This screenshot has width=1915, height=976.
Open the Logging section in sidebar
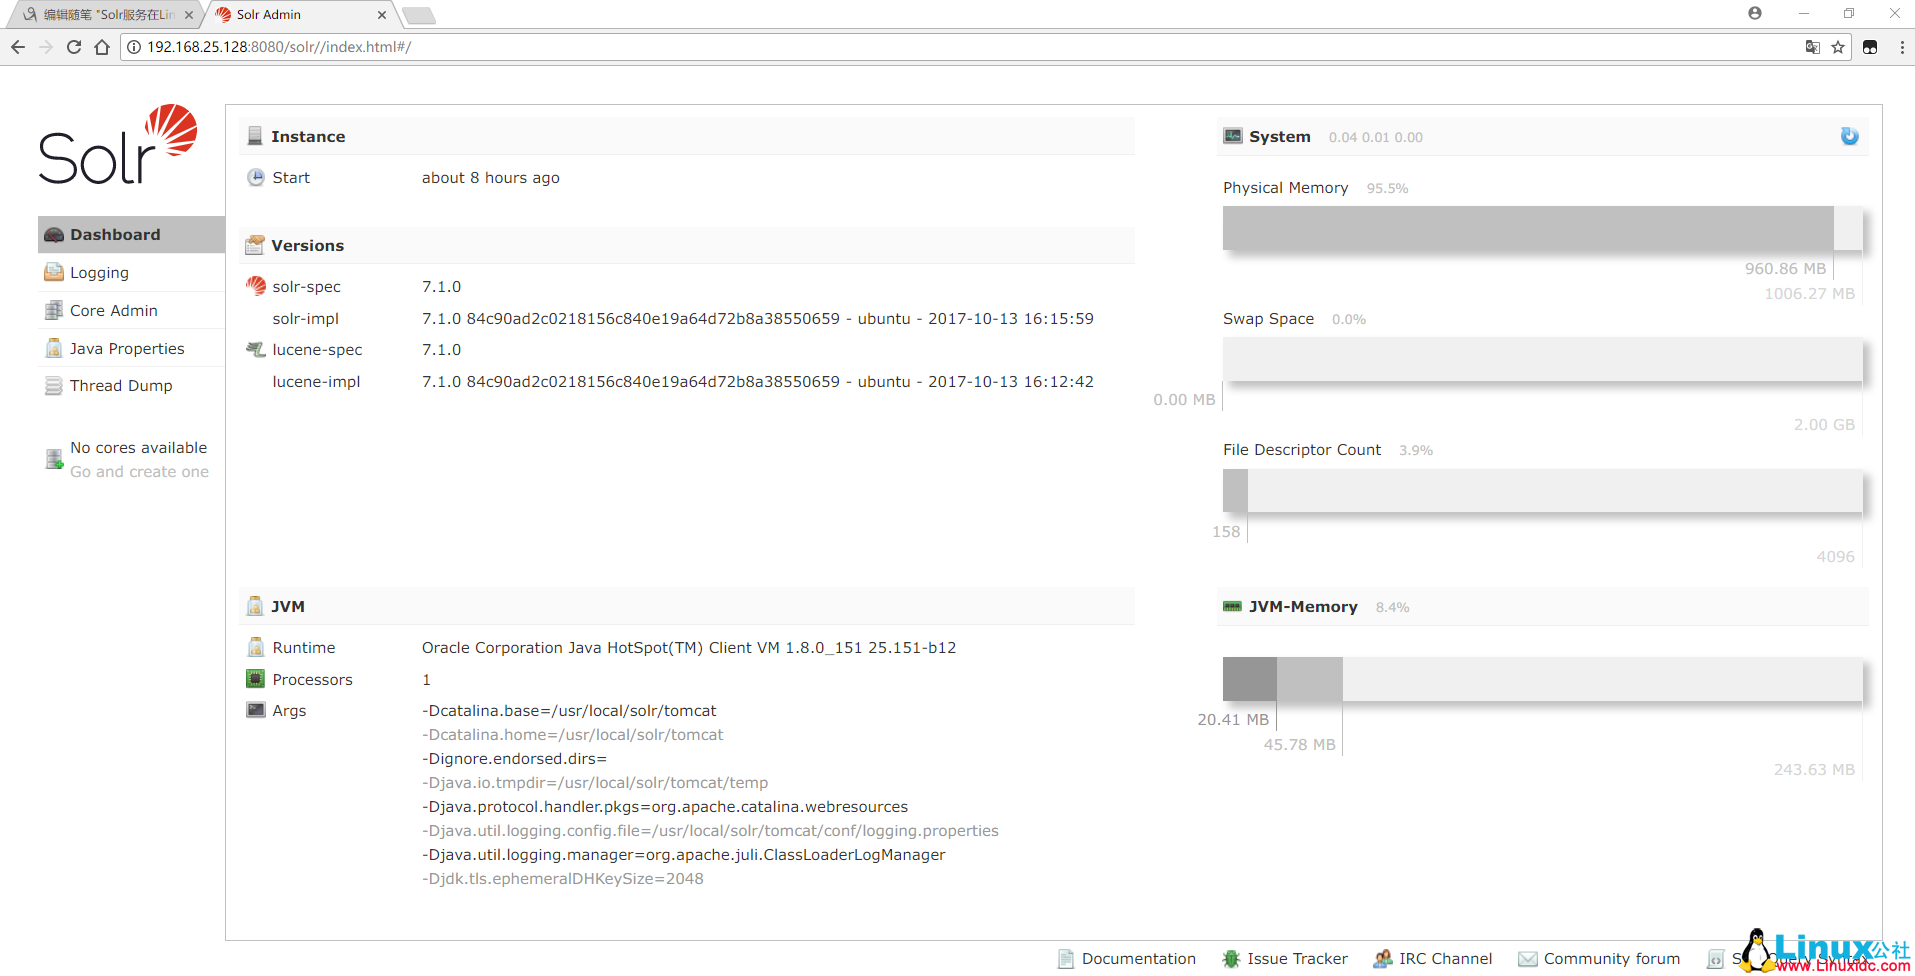[x=98, y=272]
